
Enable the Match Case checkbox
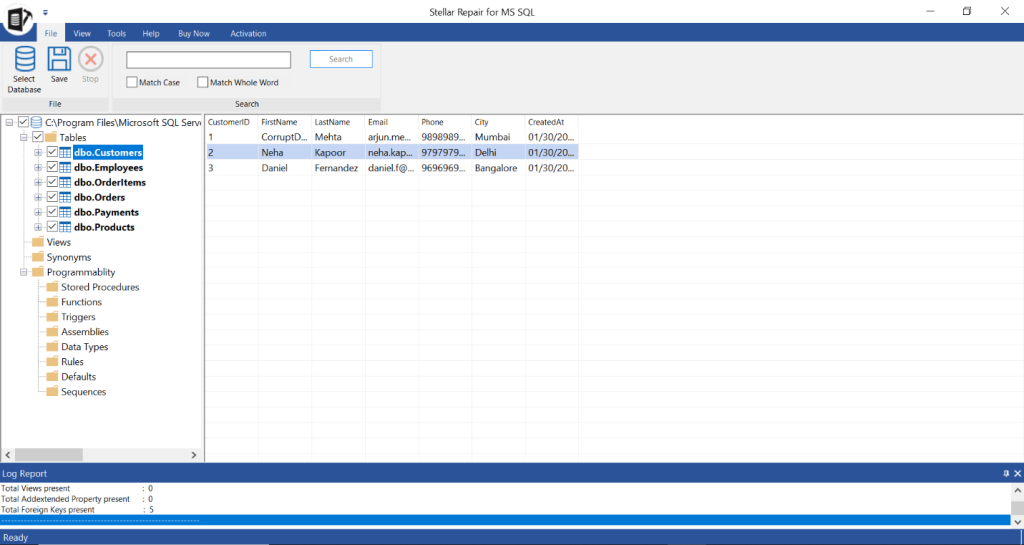[132, 82]
